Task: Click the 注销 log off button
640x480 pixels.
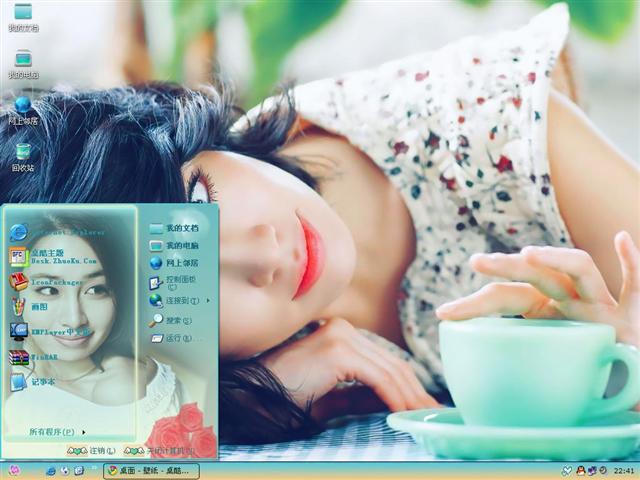Action: (x=91, y=451)
